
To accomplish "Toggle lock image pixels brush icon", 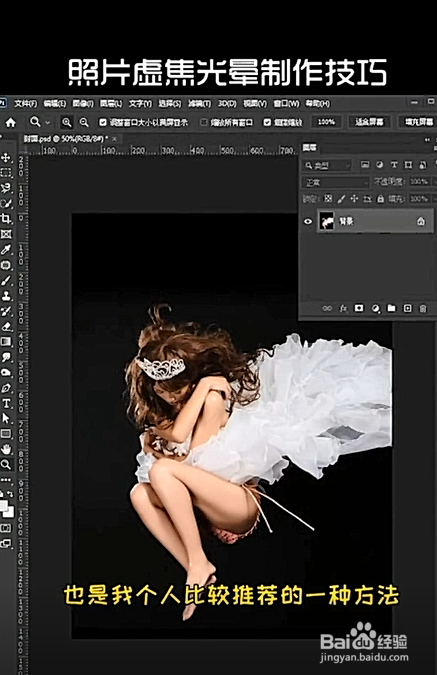I will coord(341,198).
